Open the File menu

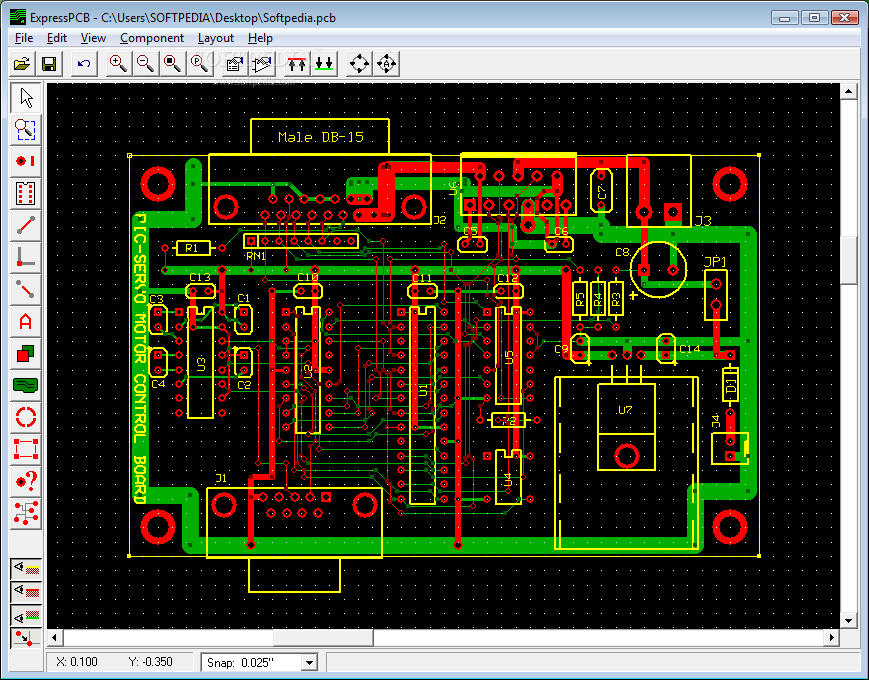point(24,38)
